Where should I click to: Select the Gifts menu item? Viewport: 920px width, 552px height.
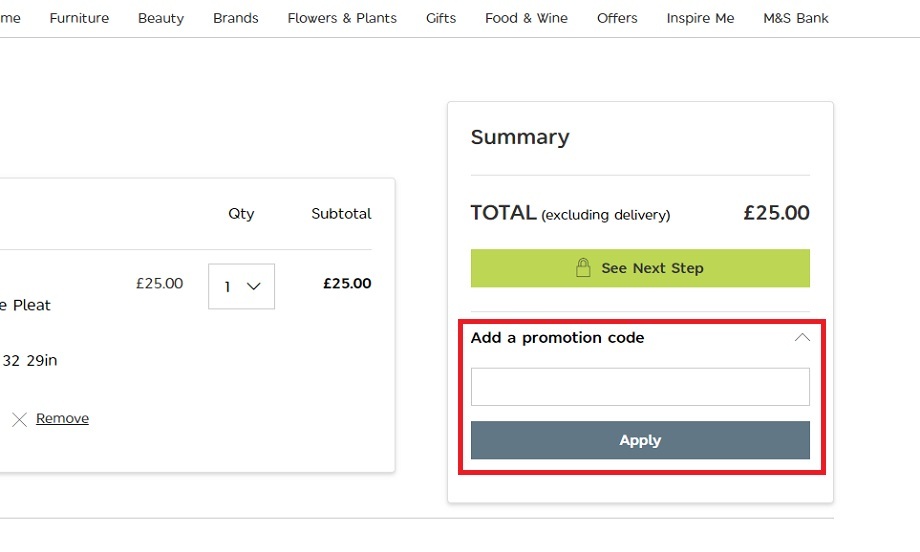[441, 18]
